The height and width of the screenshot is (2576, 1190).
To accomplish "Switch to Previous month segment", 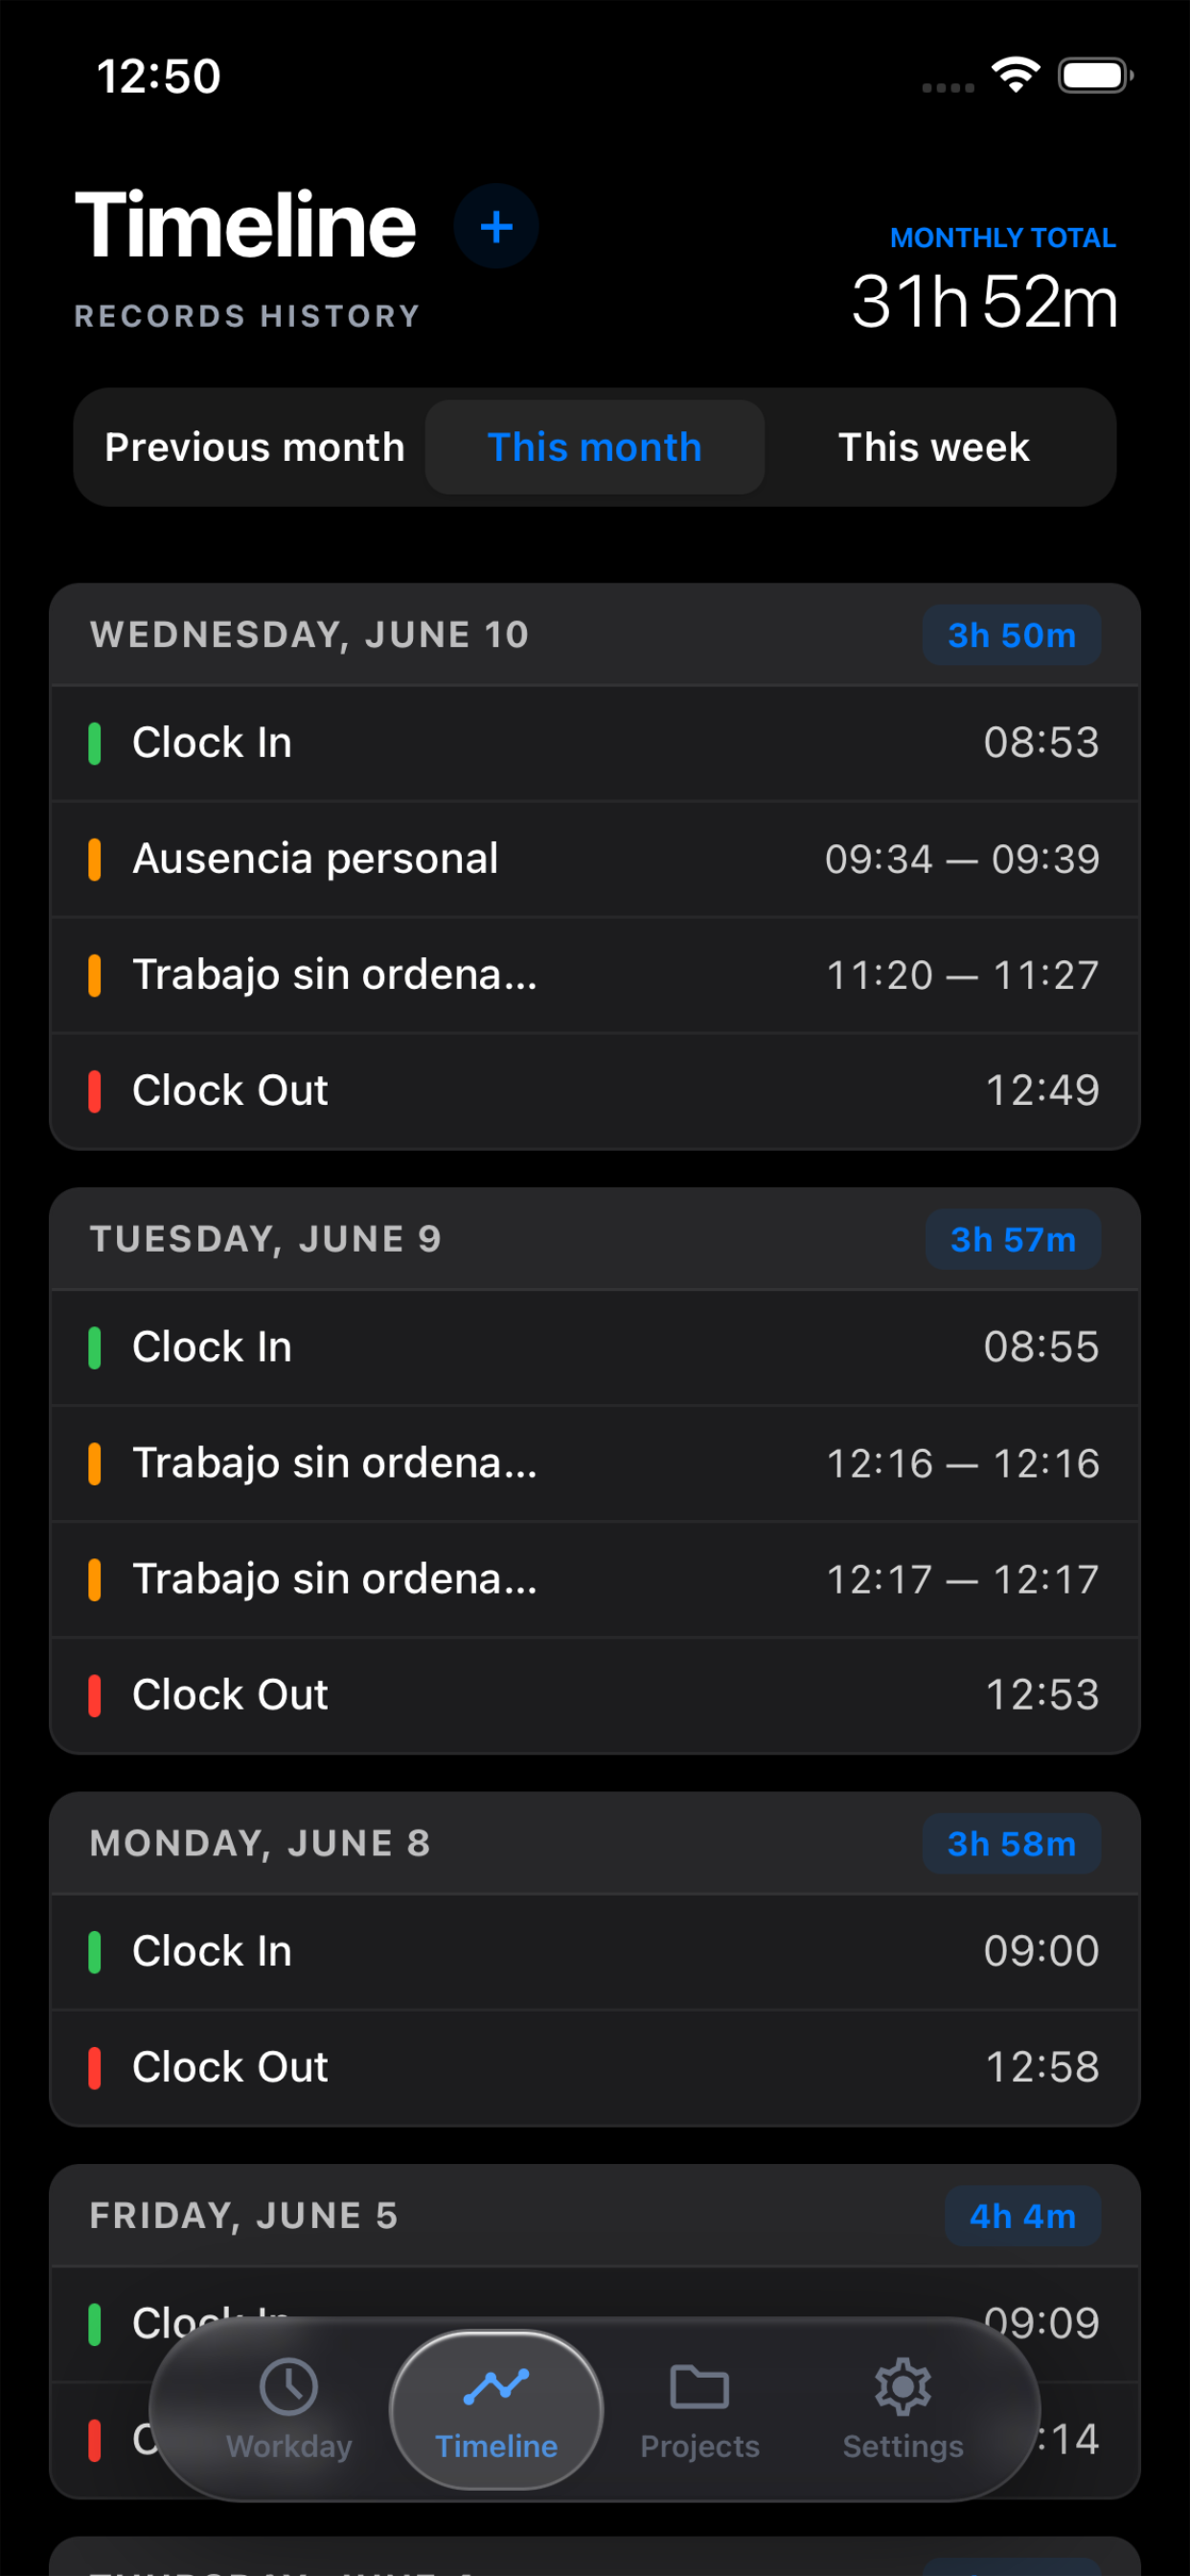I will 254,447.
